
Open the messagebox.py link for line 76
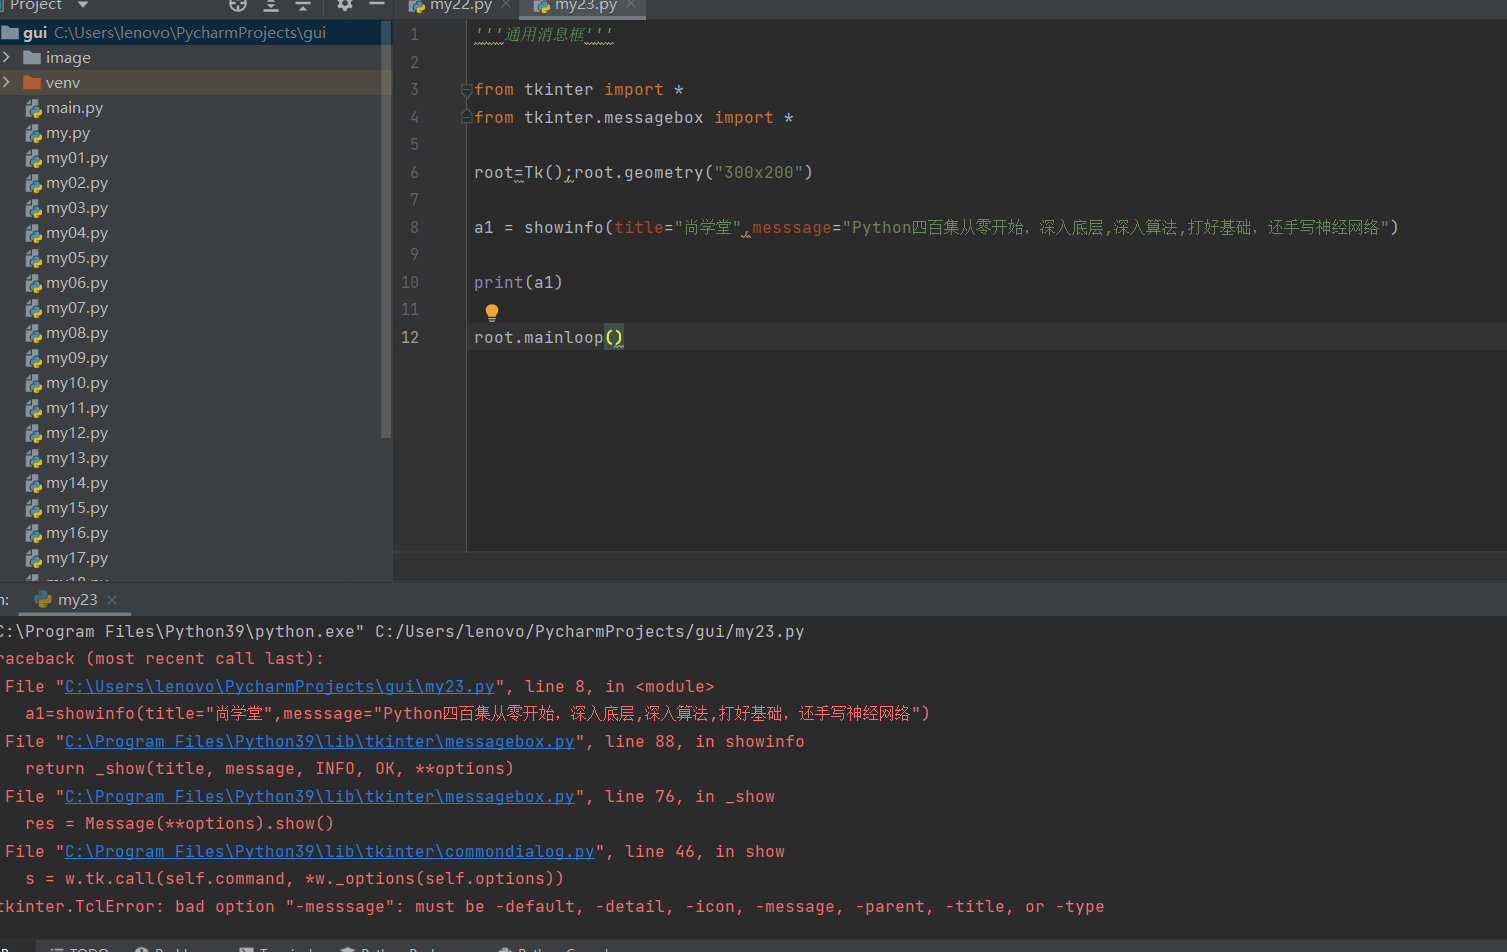tap(320, 796)
